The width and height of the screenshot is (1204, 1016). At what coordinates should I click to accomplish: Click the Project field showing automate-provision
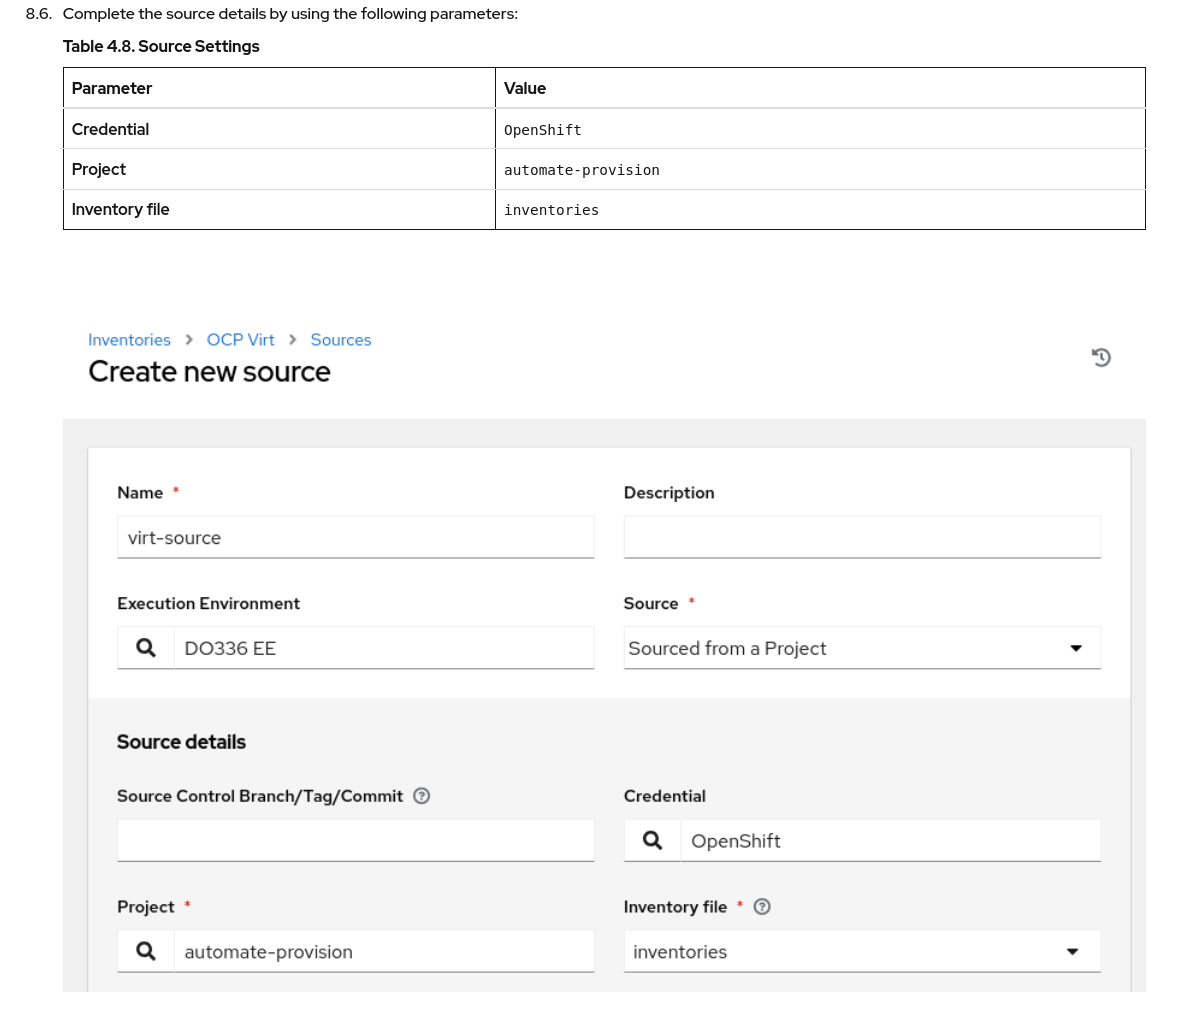383,952
